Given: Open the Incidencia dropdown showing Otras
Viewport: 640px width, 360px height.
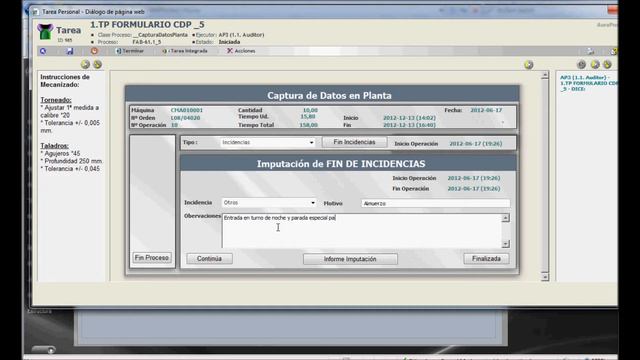Looking at the screenshot, I should click(269, 202).
